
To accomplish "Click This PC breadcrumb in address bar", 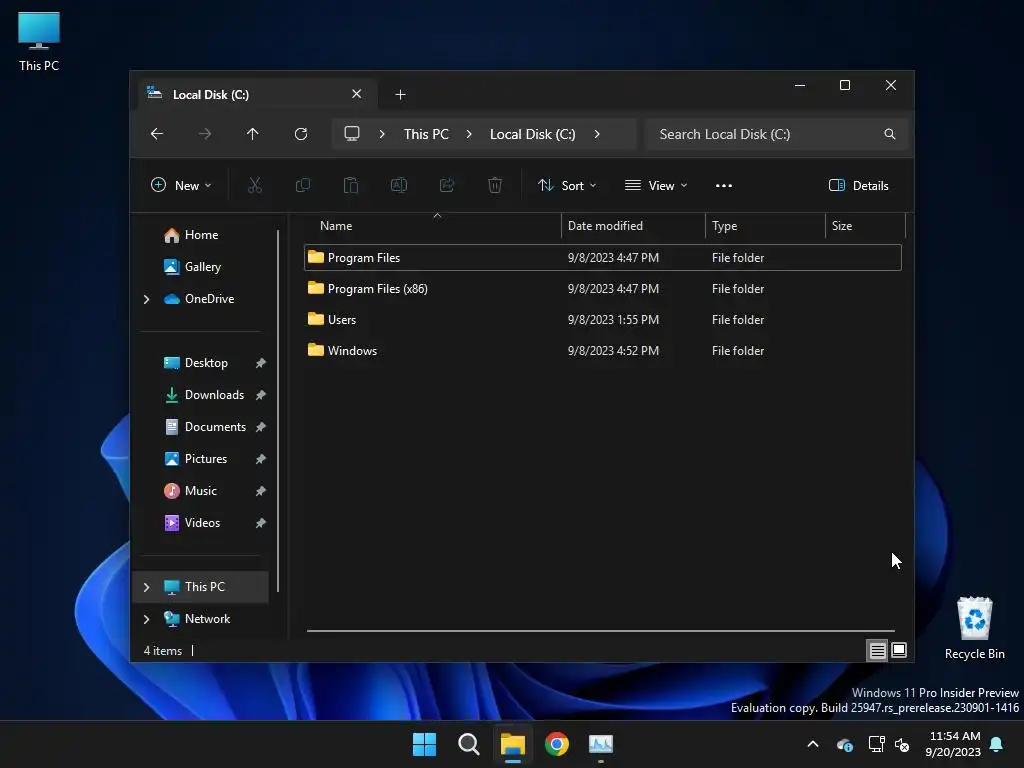I will [426, 134].
